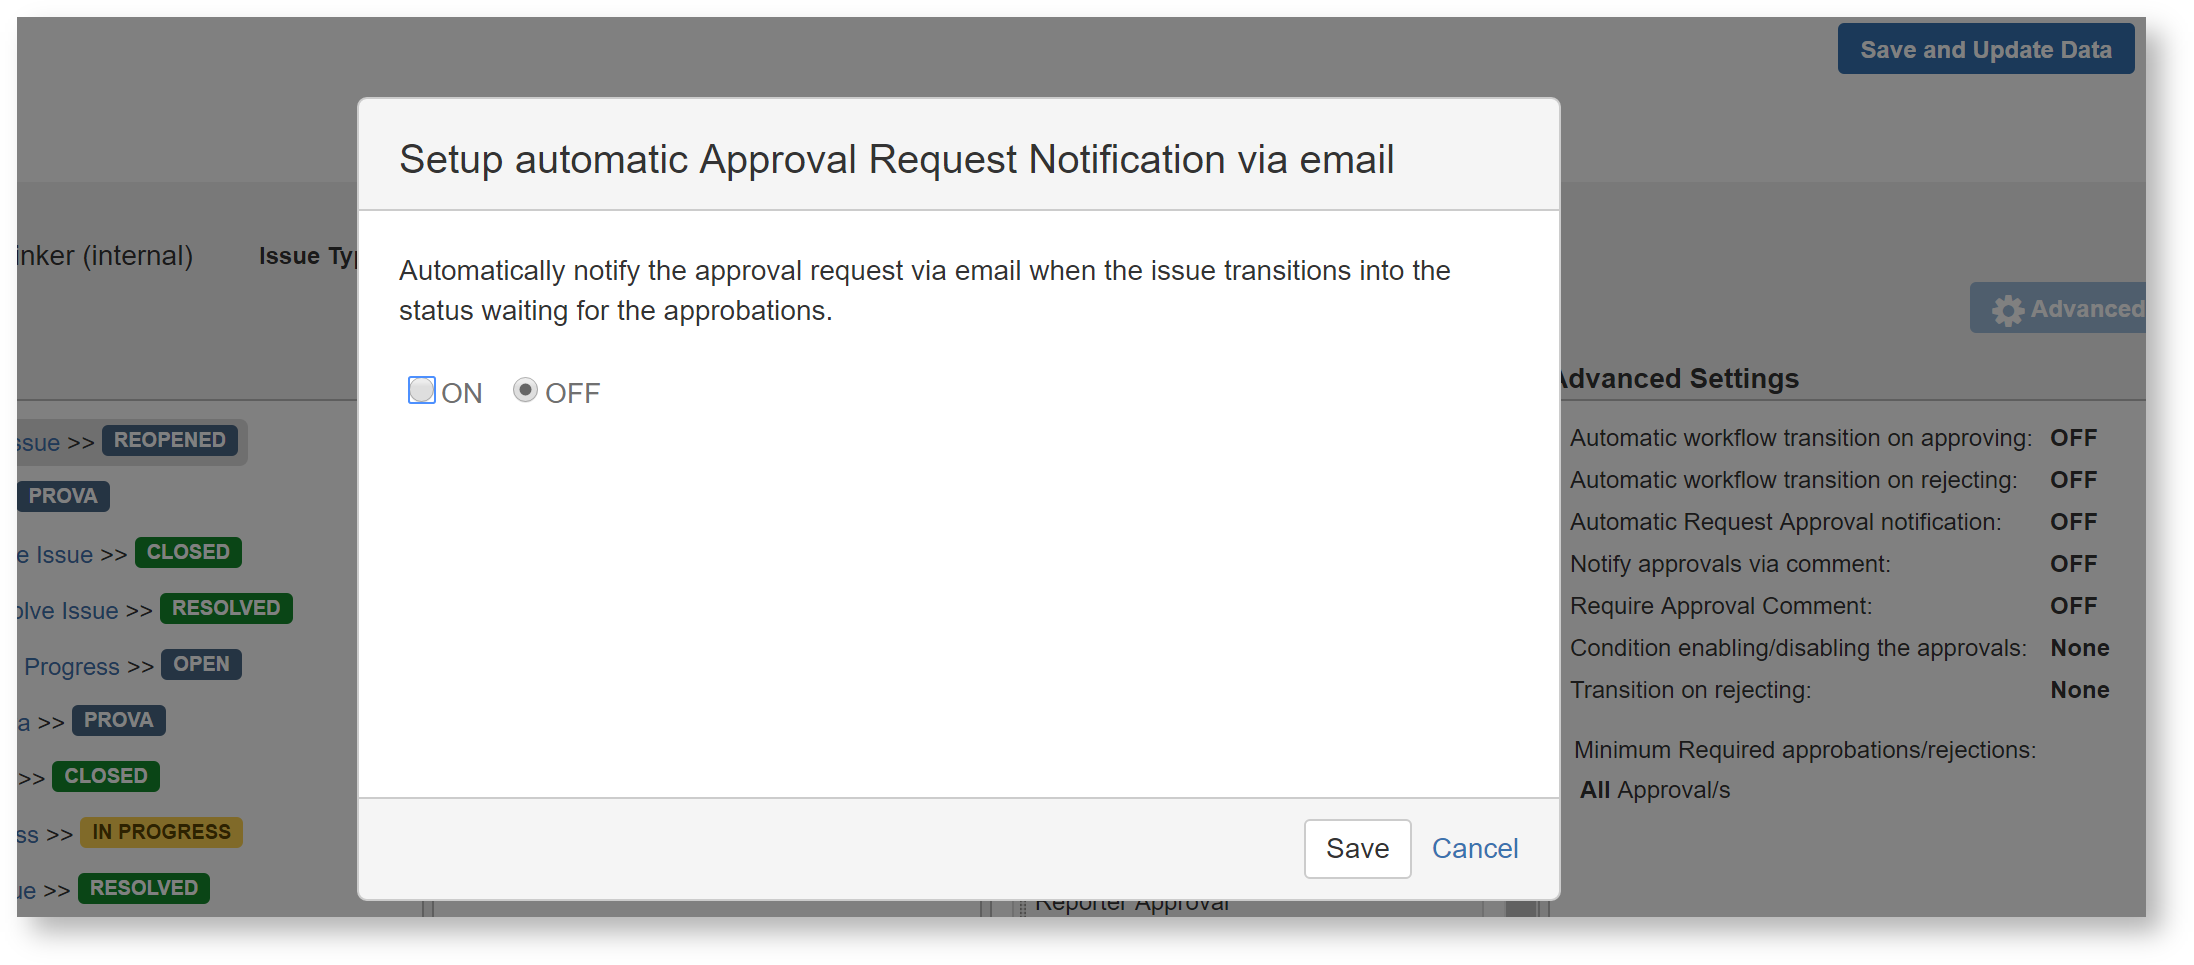Click the IN PROGRESS status badge
The width and height of the screenshot is (2194, 965).
tap(161, 833)
